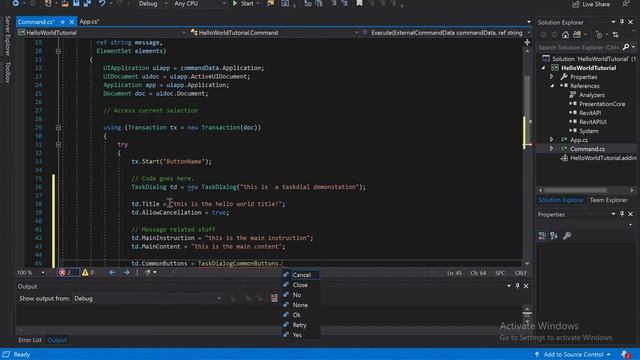Click the notifications icon in status bar
Image resolution: width=640 pixels, height=360 pixels.
pos(625,354)
